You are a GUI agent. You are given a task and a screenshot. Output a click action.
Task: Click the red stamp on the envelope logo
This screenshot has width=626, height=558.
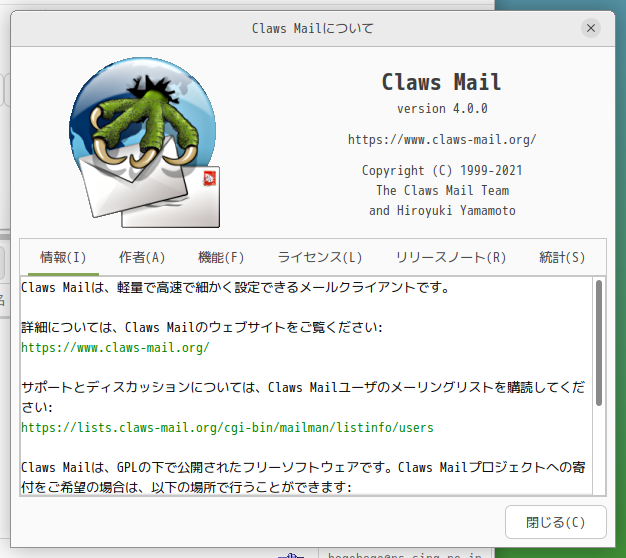coord(209,178)
